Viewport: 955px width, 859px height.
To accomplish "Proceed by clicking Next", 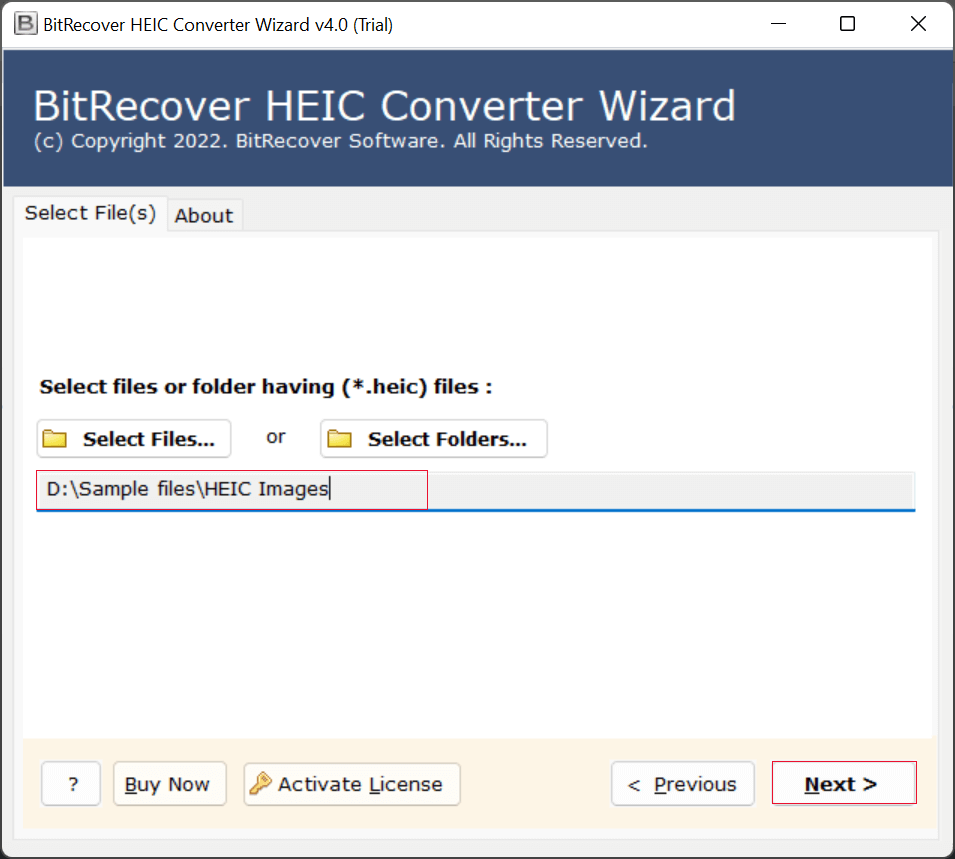I will (843, 784).
